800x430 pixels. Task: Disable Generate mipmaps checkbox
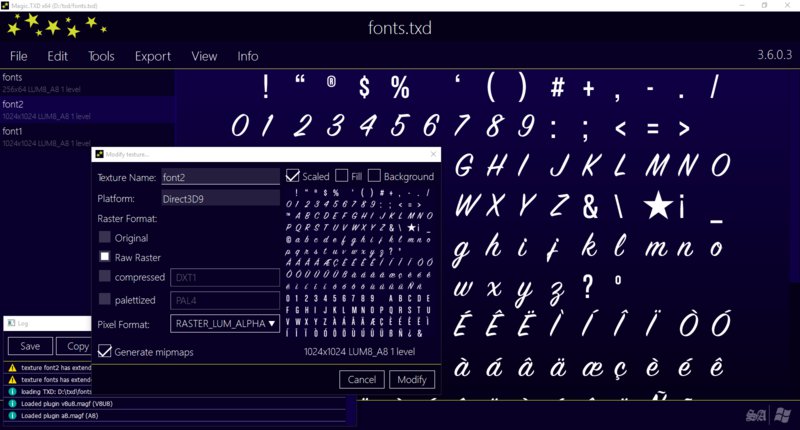[105, 351]
